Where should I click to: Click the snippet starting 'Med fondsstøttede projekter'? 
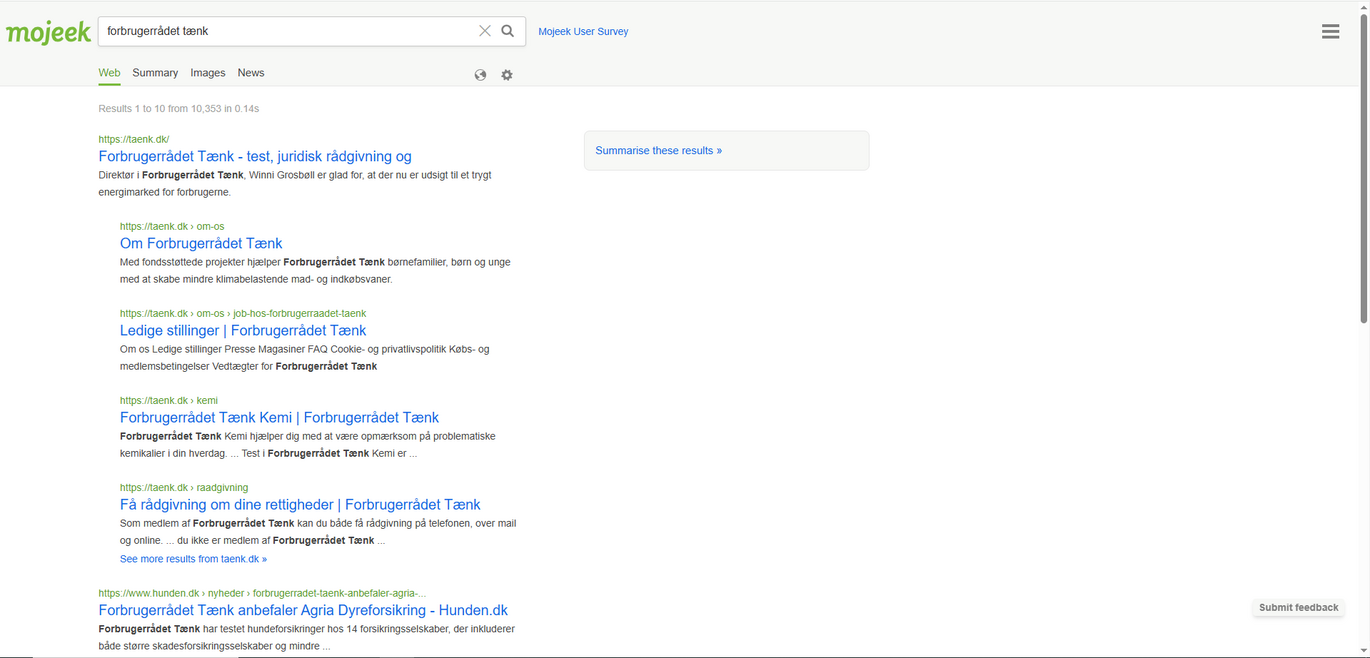point(315,271)
